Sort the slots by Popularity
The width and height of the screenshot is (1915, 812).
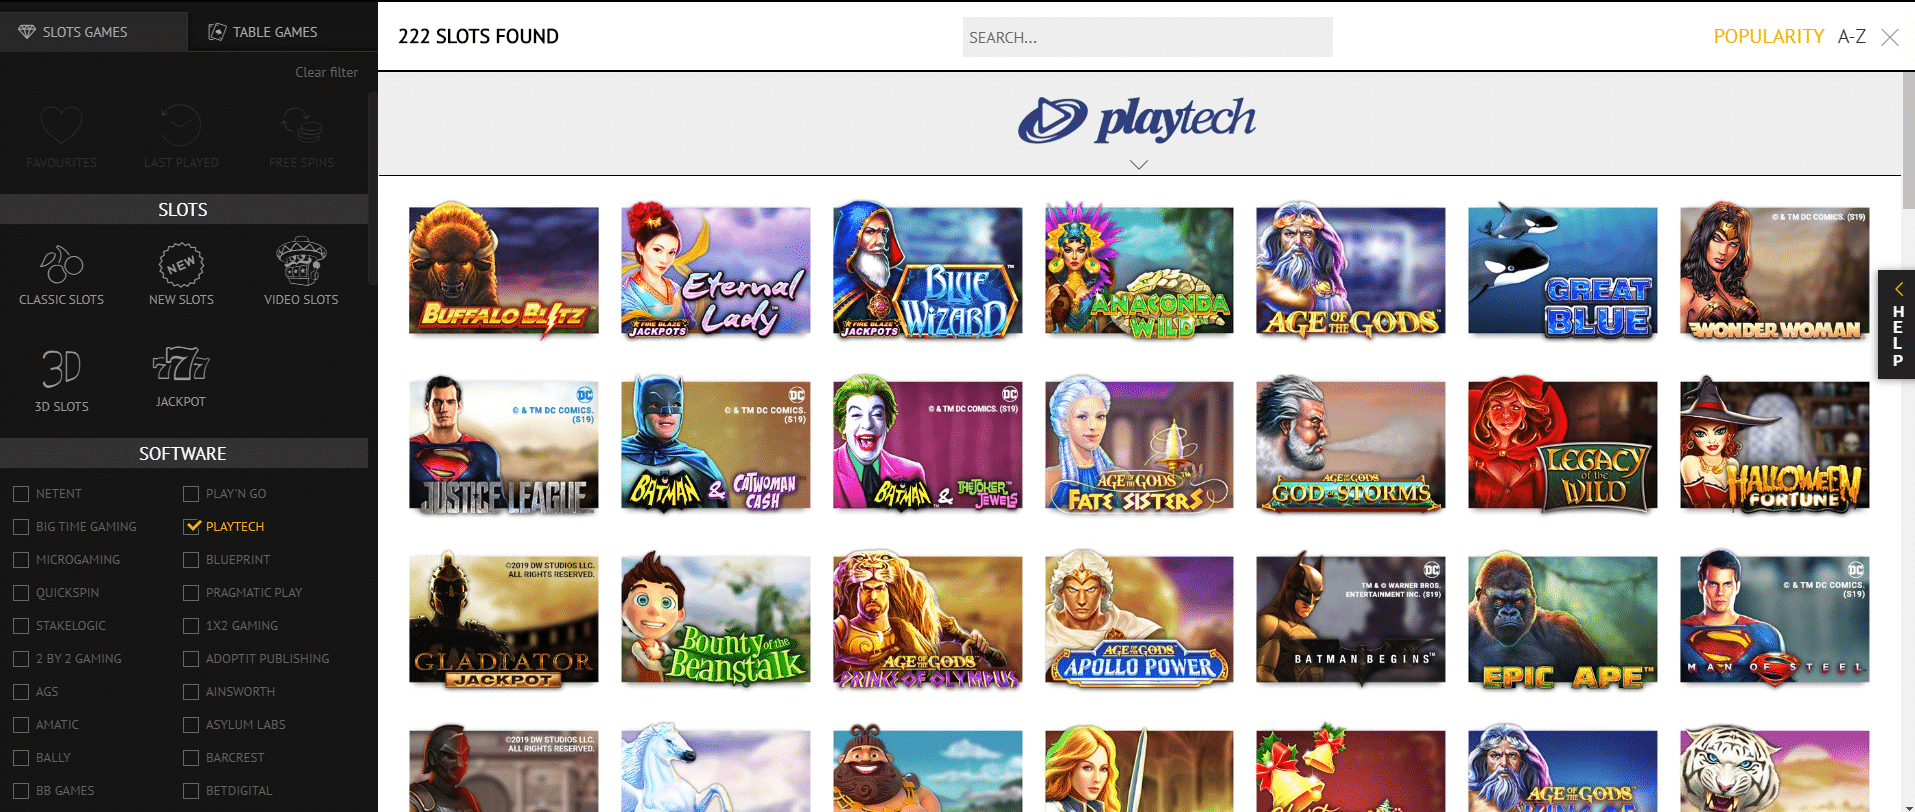[x=1768, y=37]
